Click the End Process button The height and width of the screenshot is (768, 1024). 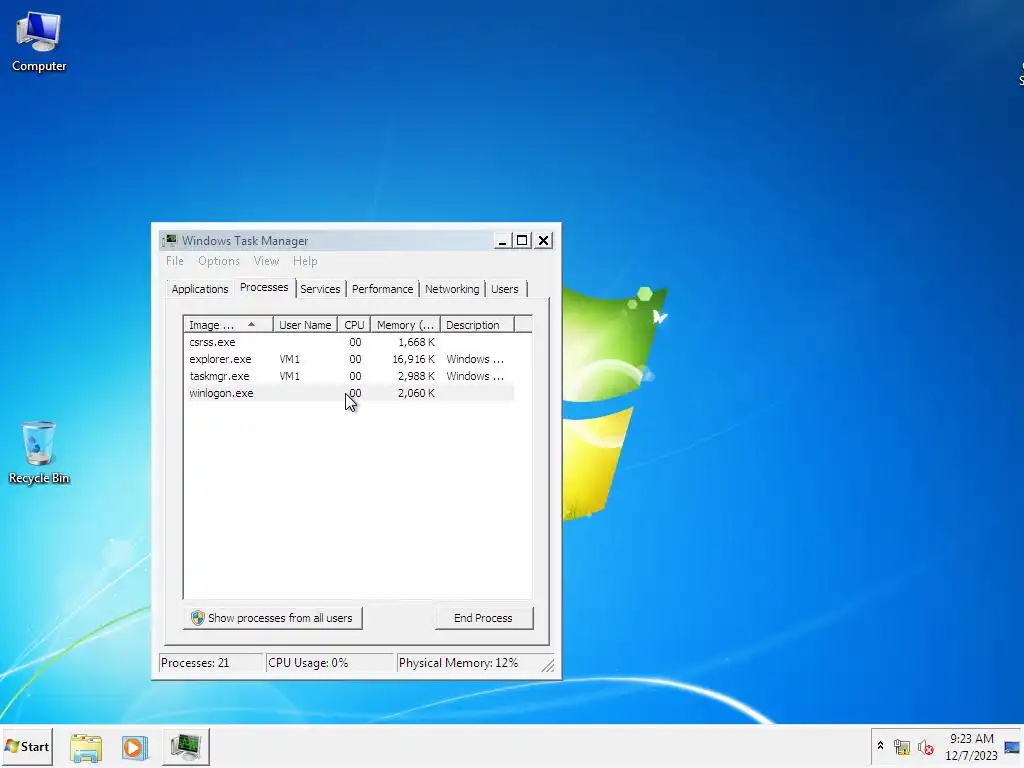coord(483,618)
